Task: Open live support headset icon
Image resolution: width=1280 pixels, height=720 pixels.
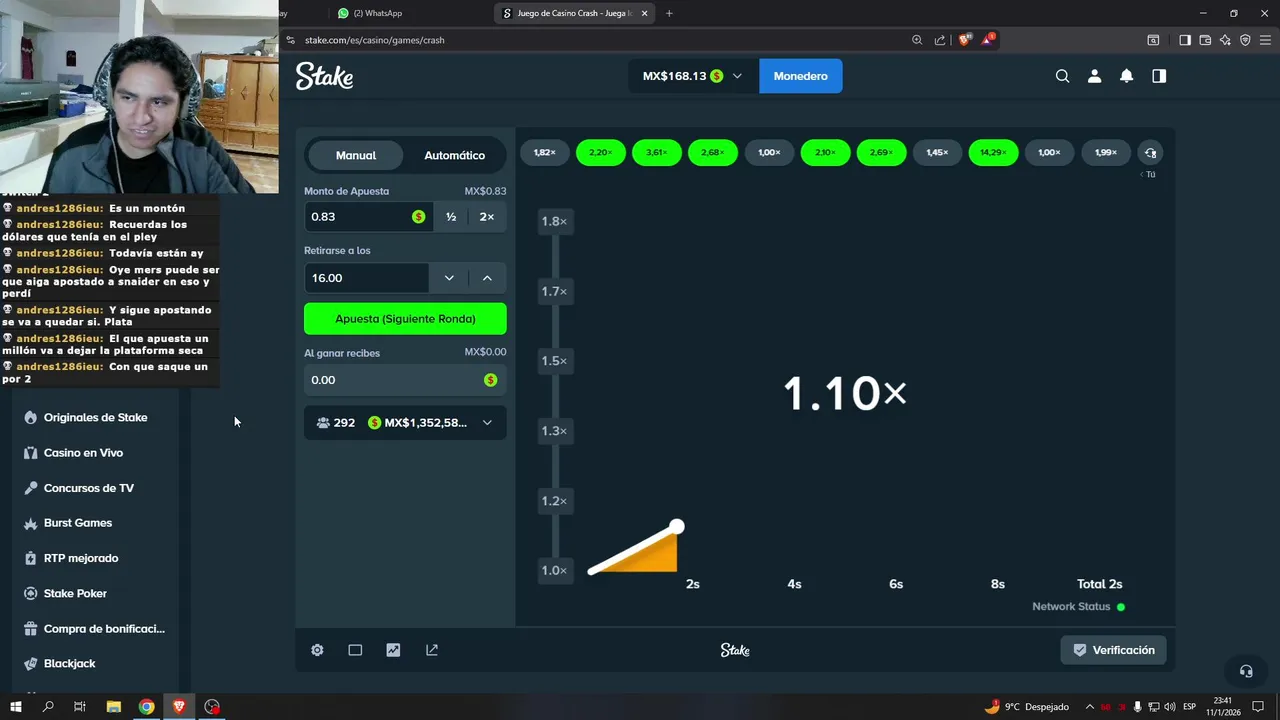Action: (x=1246, y=671)
